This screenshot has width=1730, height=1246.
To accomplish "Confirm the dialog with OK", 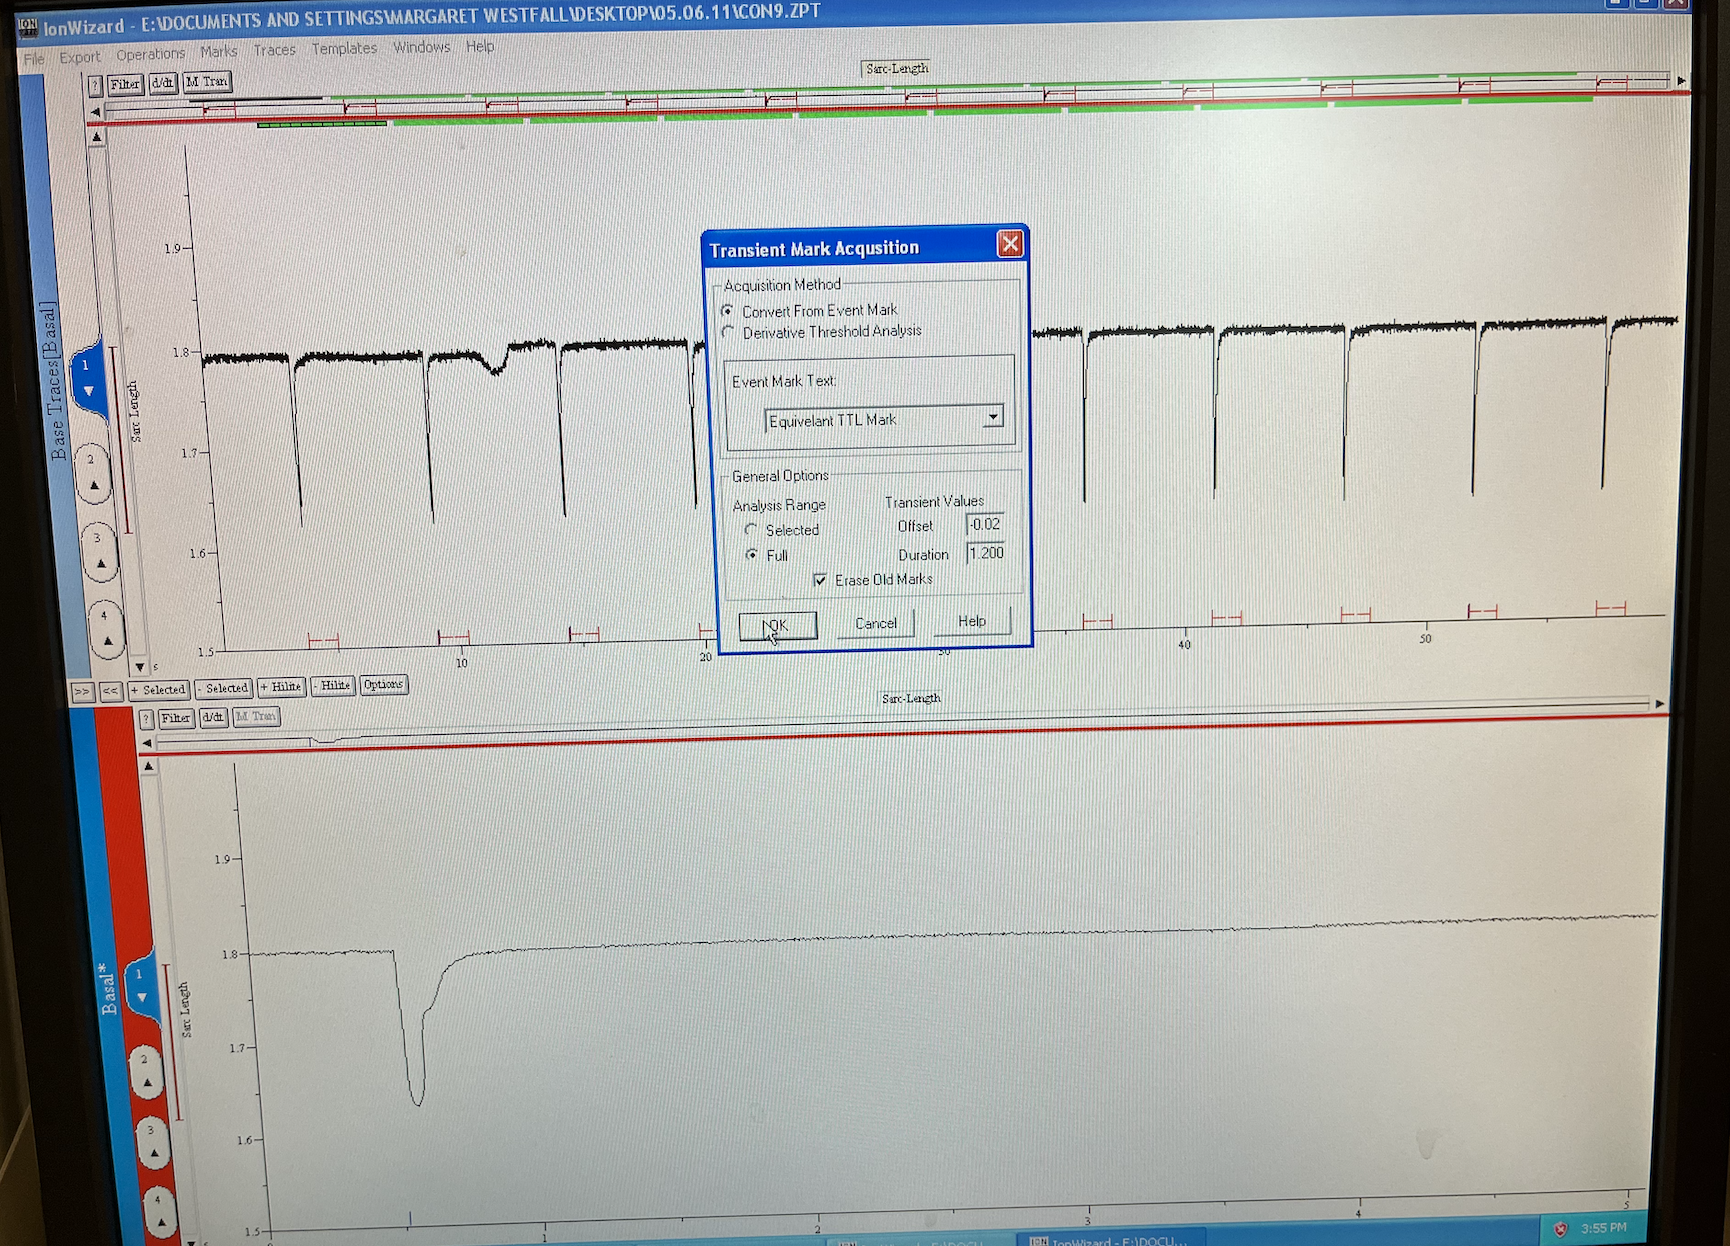I will 777,626.
